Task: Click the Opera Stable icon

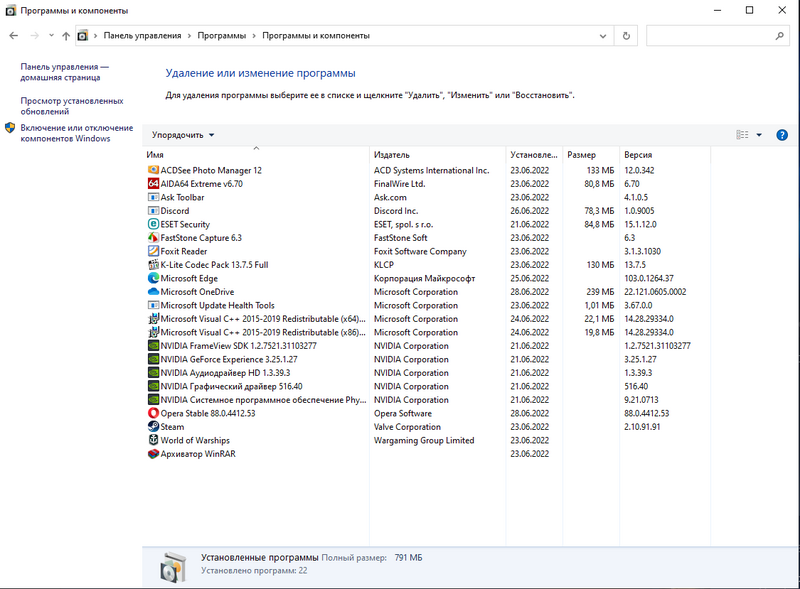Action: [153, 413]
